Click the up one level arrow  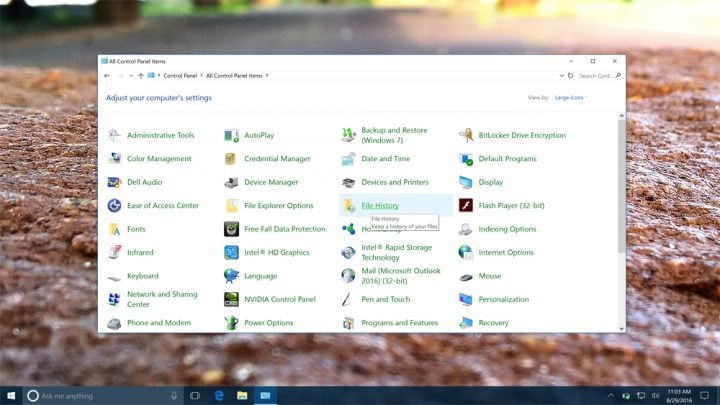[x=141, y=76]
